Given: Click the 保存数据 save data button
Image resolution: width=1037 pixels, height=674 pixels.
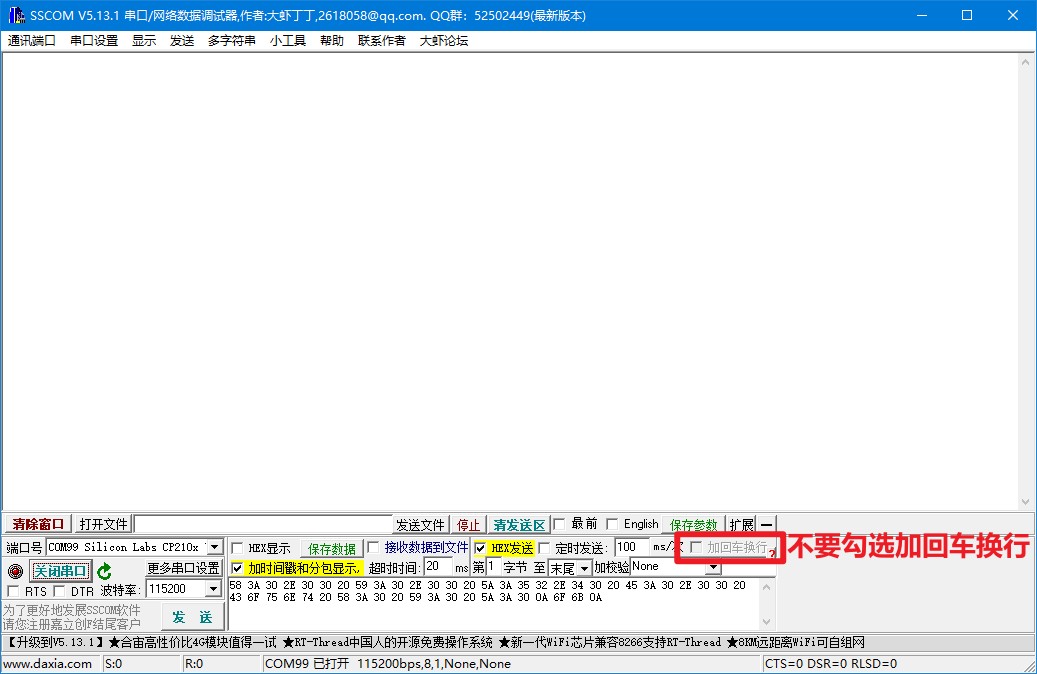Looking at the screenshot, I should [331, 549].
